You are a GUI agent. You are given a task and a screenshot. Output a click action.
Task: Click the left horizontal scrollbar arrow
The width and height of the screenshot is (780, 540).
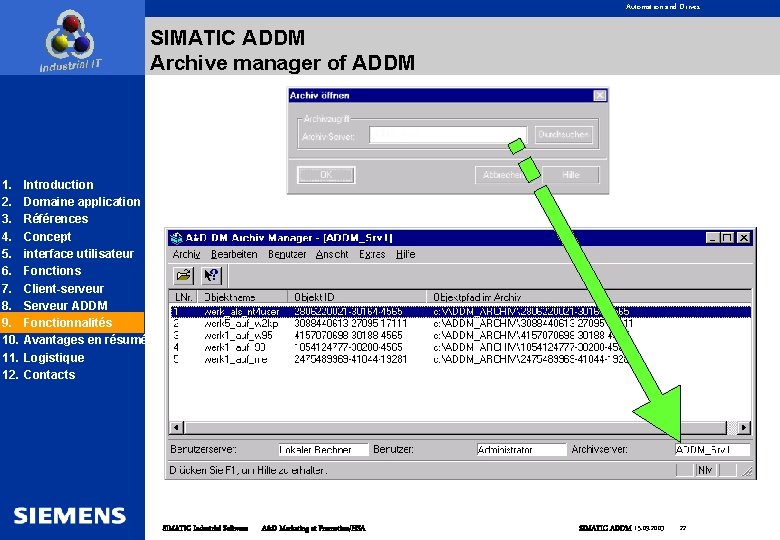[177, 428]
